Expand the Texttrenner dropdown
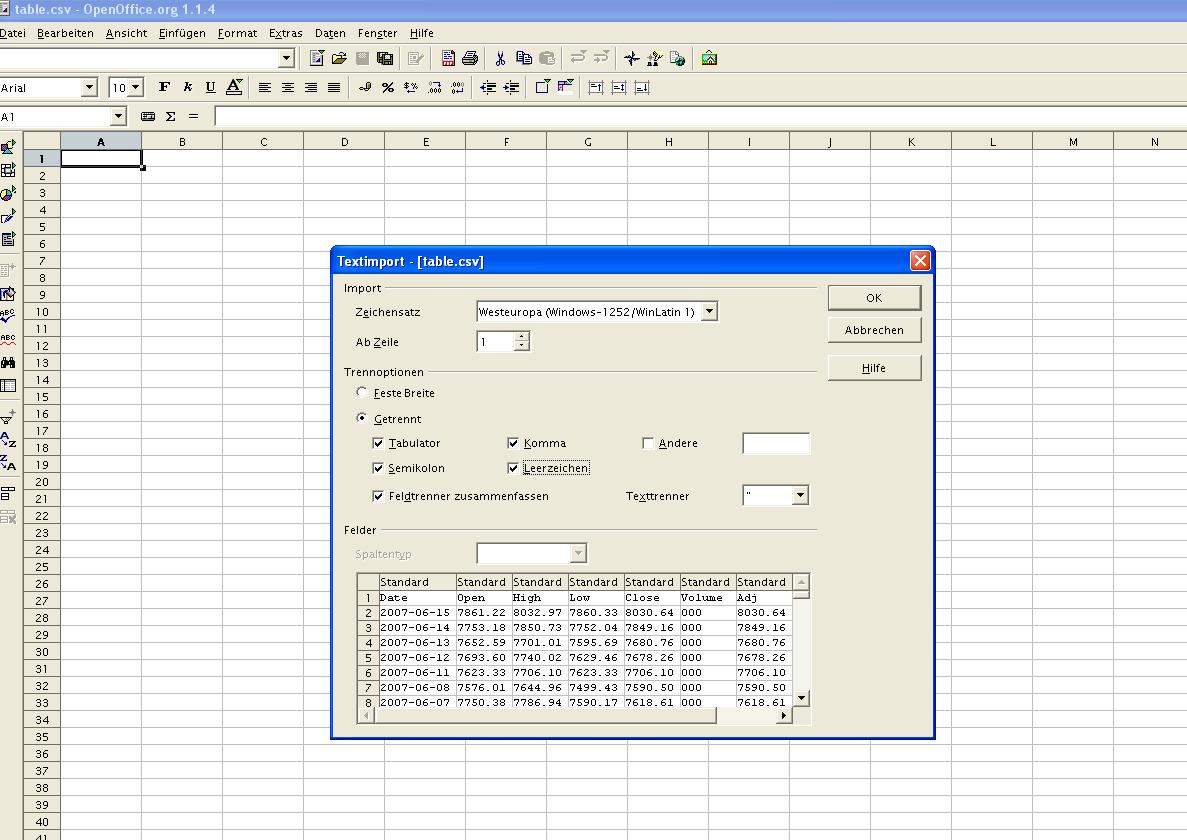Image resolution: width=1187 pixels, height=840 pixels. click(800, 496)
